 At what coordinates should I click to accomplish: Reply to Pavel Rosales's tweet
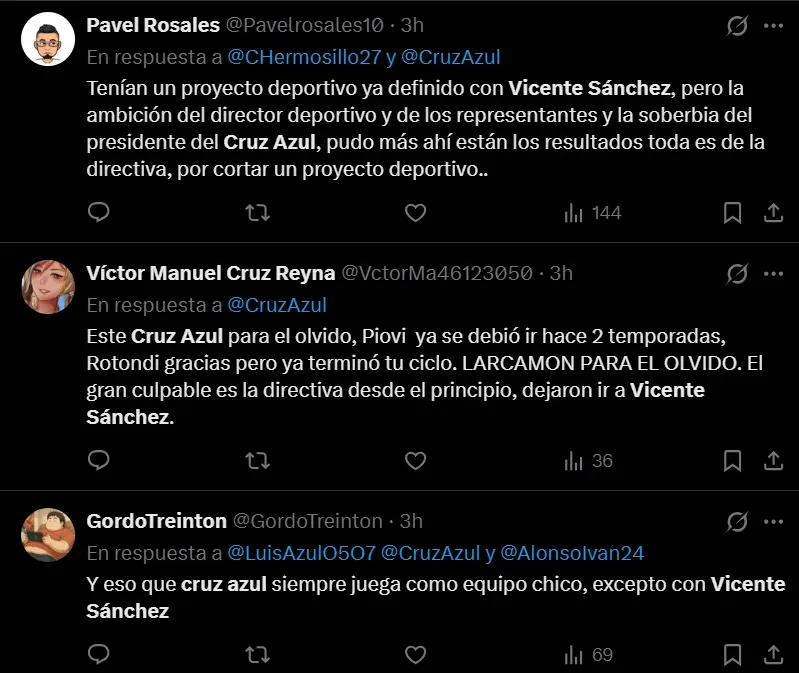point(98,212)
